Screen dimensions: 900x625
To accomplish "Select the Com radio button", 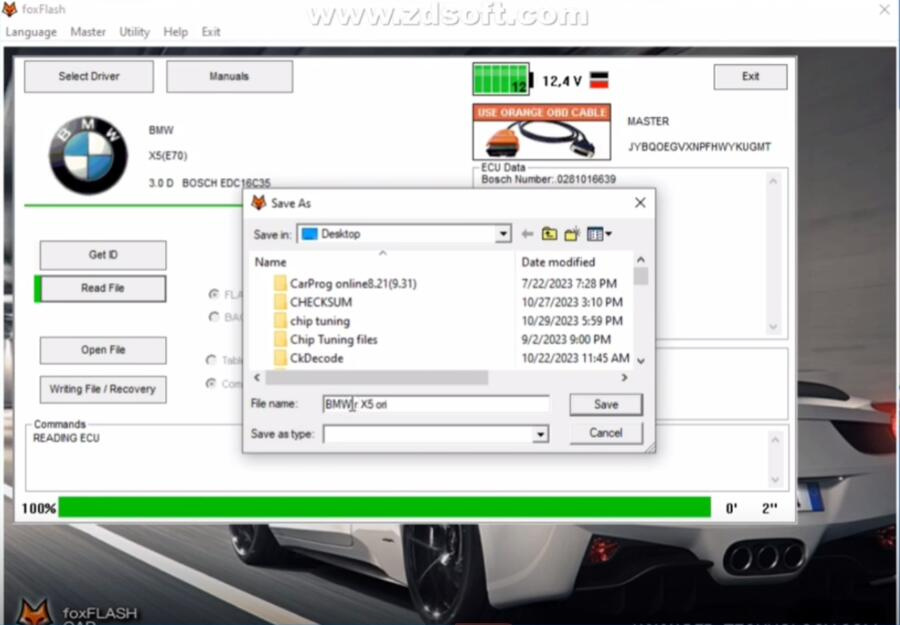I will pyautogui.click(x=211, y=383).
